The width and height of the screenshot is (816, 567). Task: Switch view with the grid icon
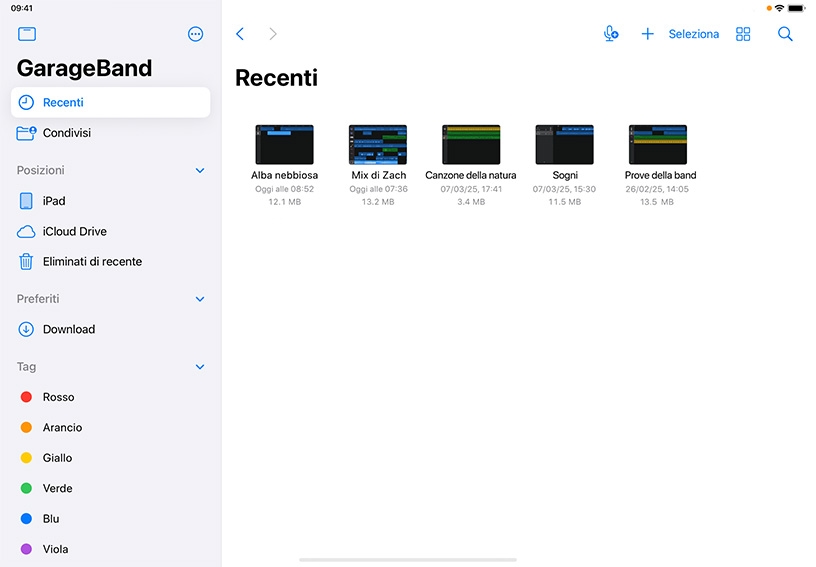tap(743, 34)
